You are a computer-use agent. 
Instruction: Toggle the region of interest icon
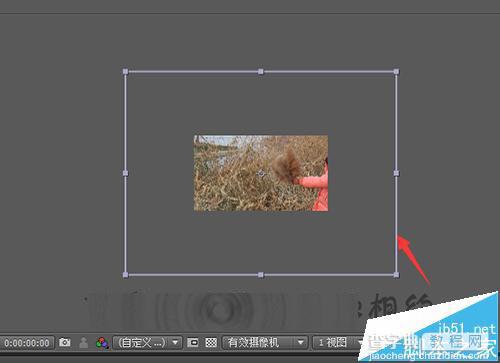click(x=193, y=342)
